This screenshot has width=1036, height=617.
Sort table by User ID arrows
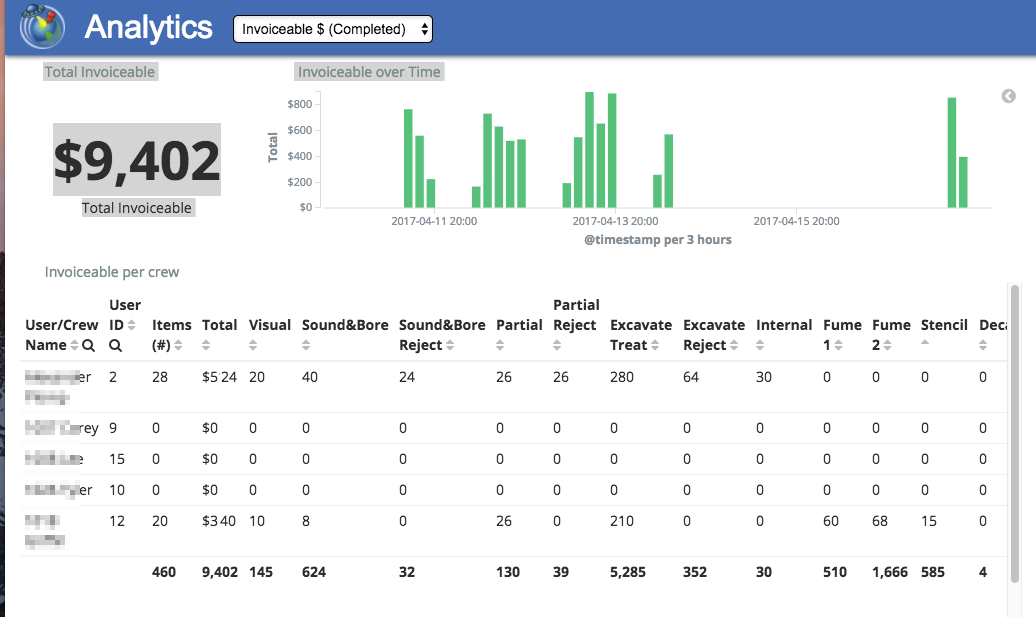(x=131, y=325)
